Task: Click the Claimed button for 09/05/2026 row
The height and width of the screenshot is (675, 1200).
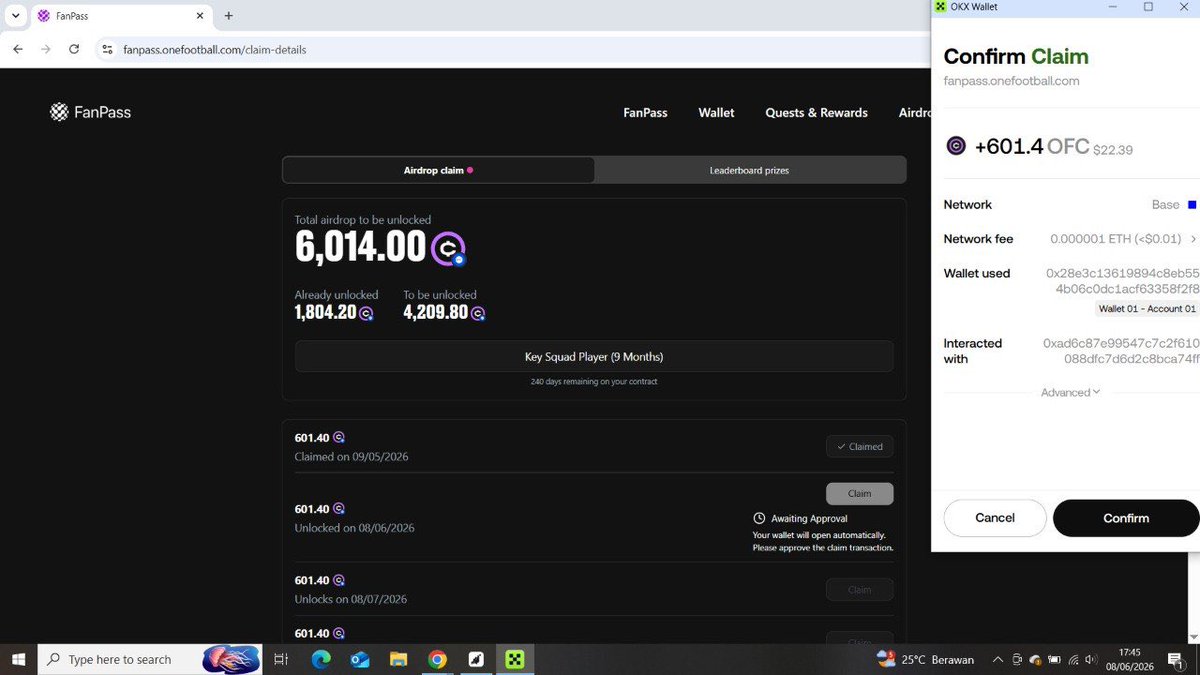Action: pyautogui.click(x=859, y=447)
